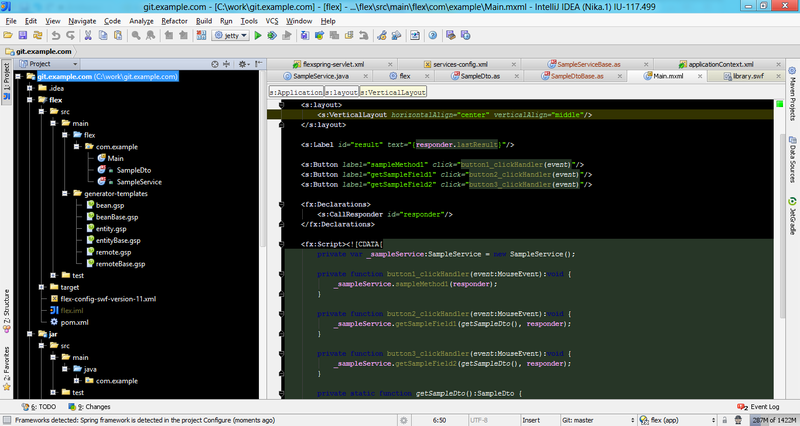Open the flex (app) status bar dropdown
Image resolution: width=800 pixels, height=426 pixels.
(x=677, y=420)
